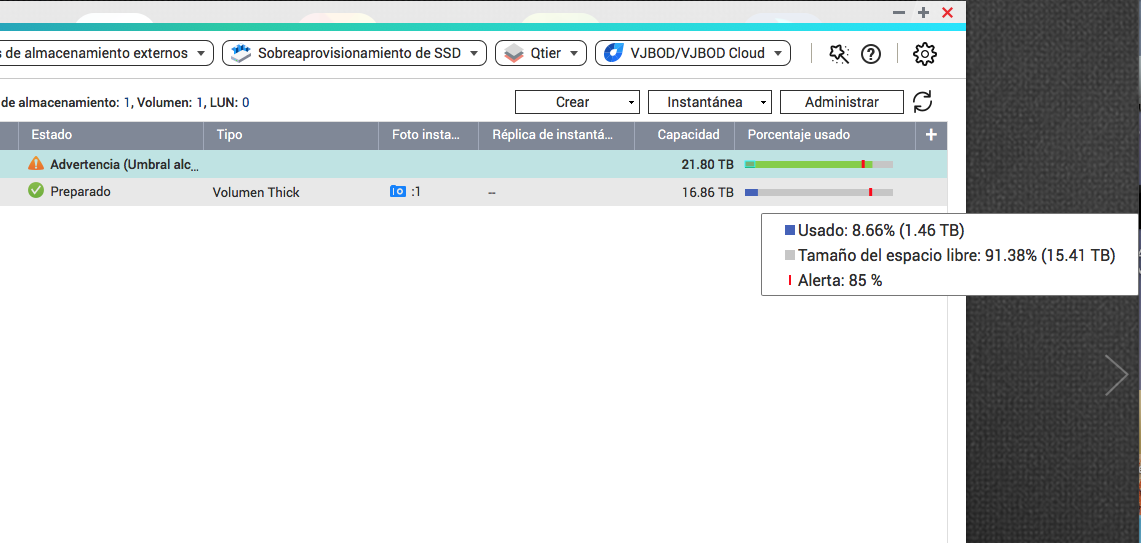This screenshot has width=1141, height=543.
Task: Click the settings gear icon
Action: 925,54
